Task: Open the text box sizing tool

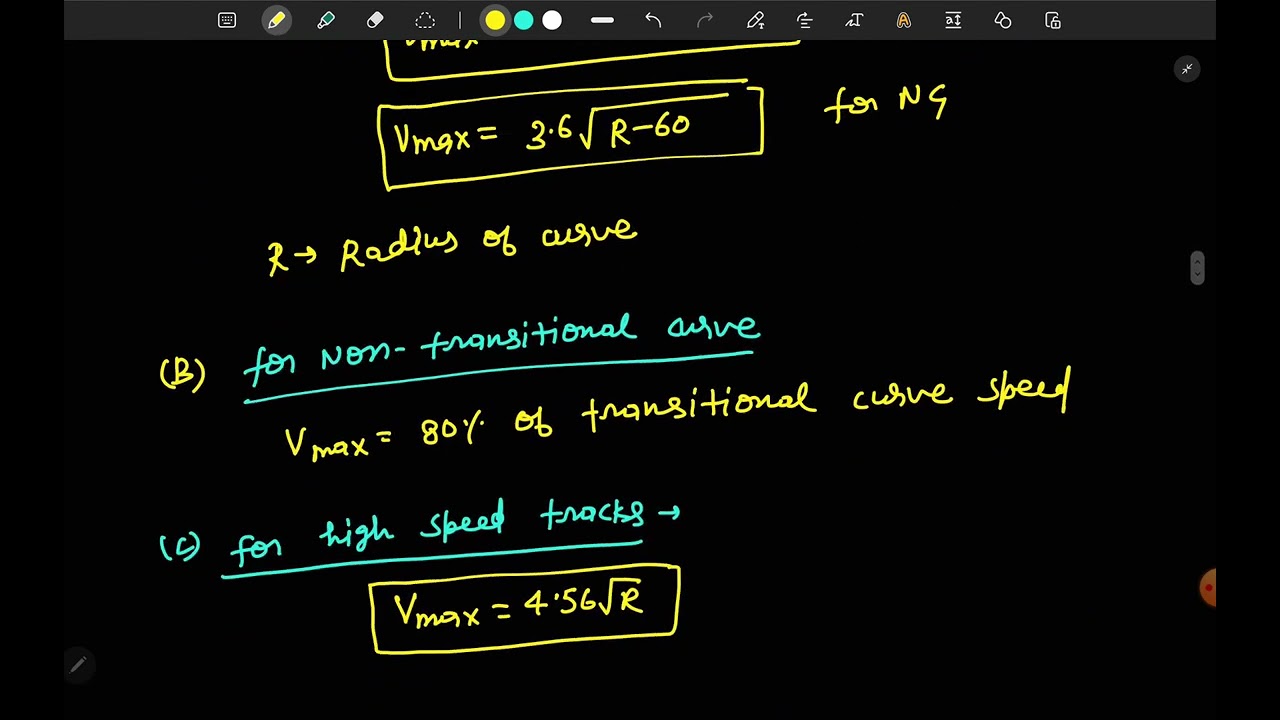Action: pyautogui.click(x=953, y=20)
